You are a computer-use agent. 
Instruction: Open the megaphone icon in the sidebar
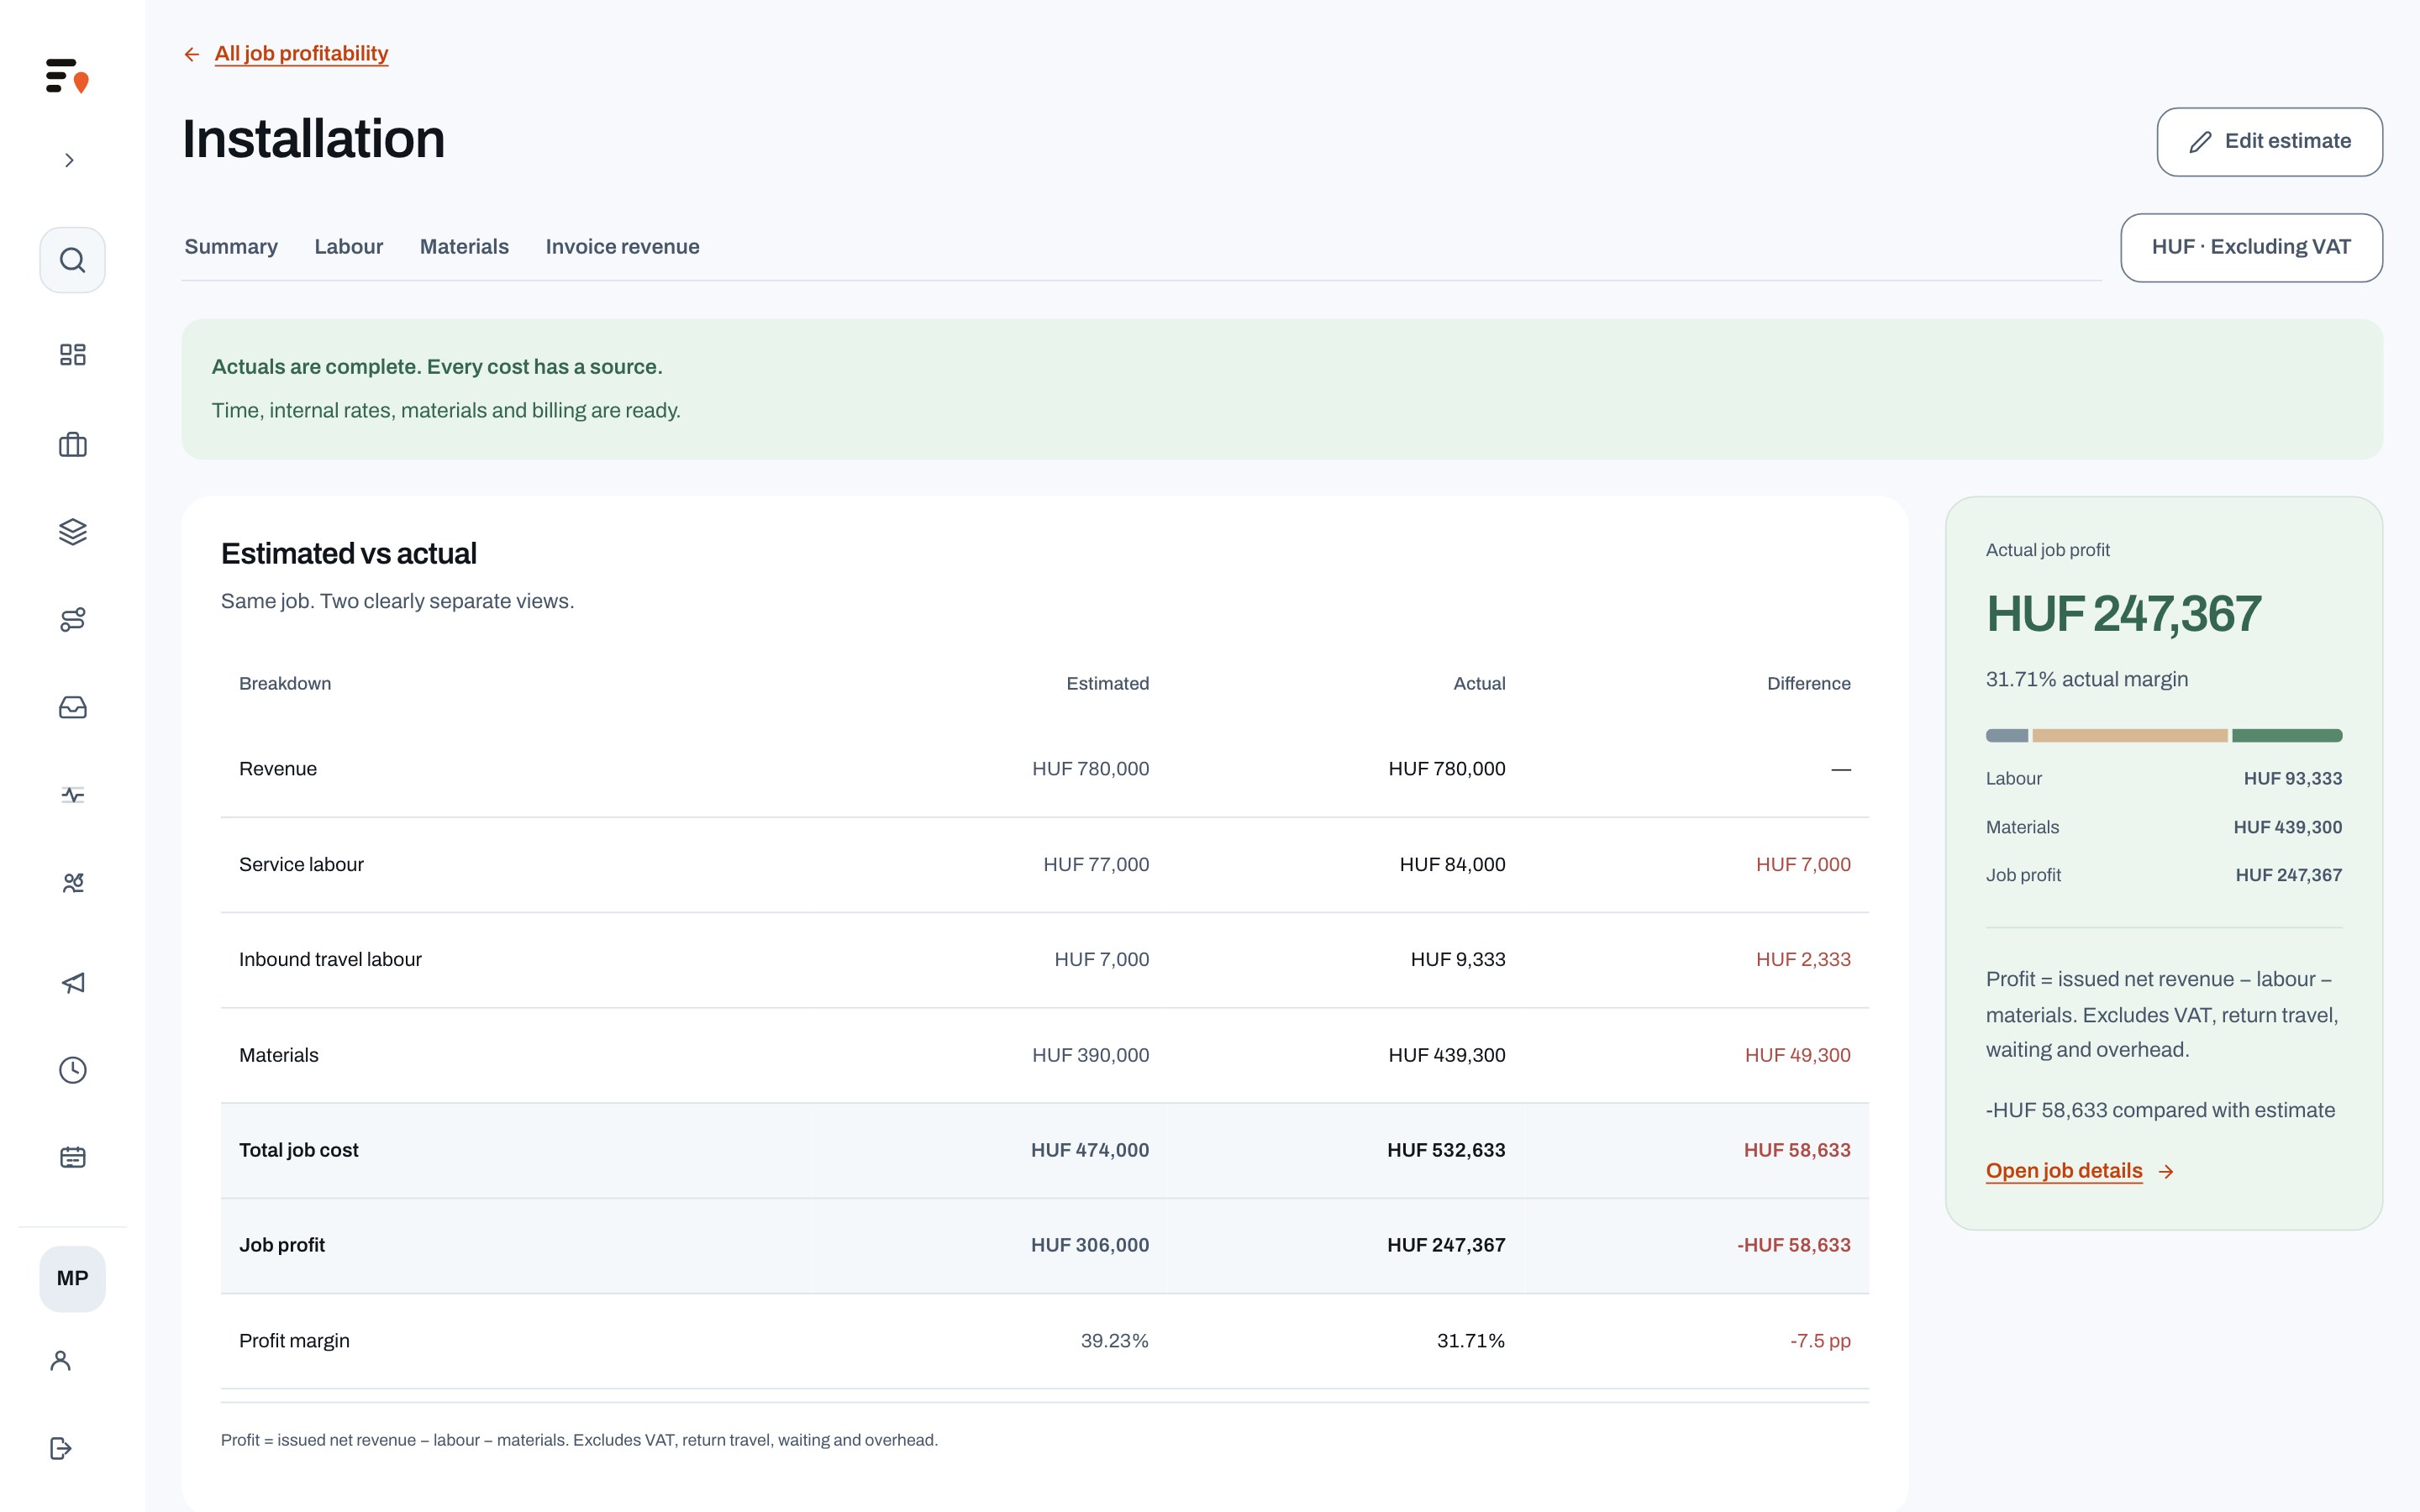point(72,983)
